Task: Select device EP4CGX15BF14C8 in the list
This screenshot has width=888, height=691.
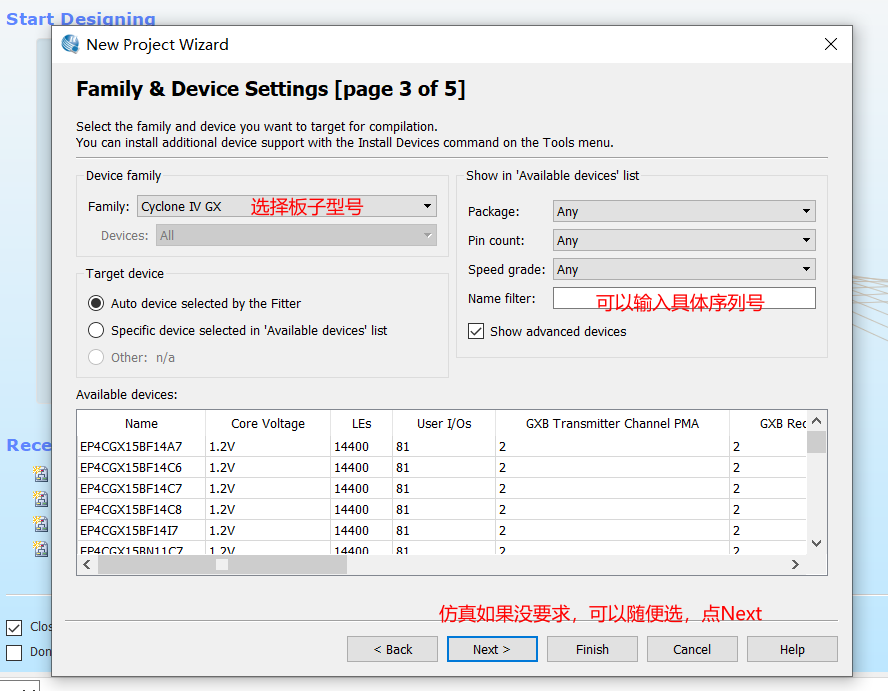Action: point(442,509)
